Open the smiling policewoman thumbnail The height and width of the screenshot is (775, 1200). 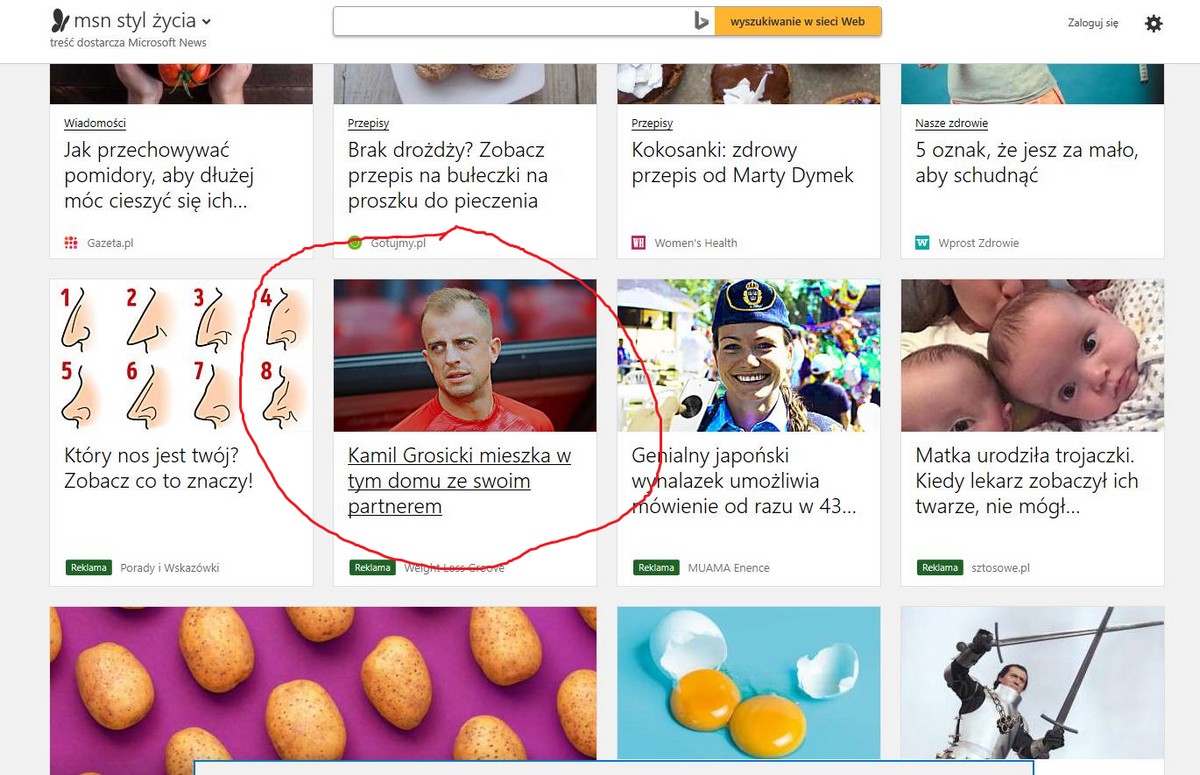coord(749,356)
